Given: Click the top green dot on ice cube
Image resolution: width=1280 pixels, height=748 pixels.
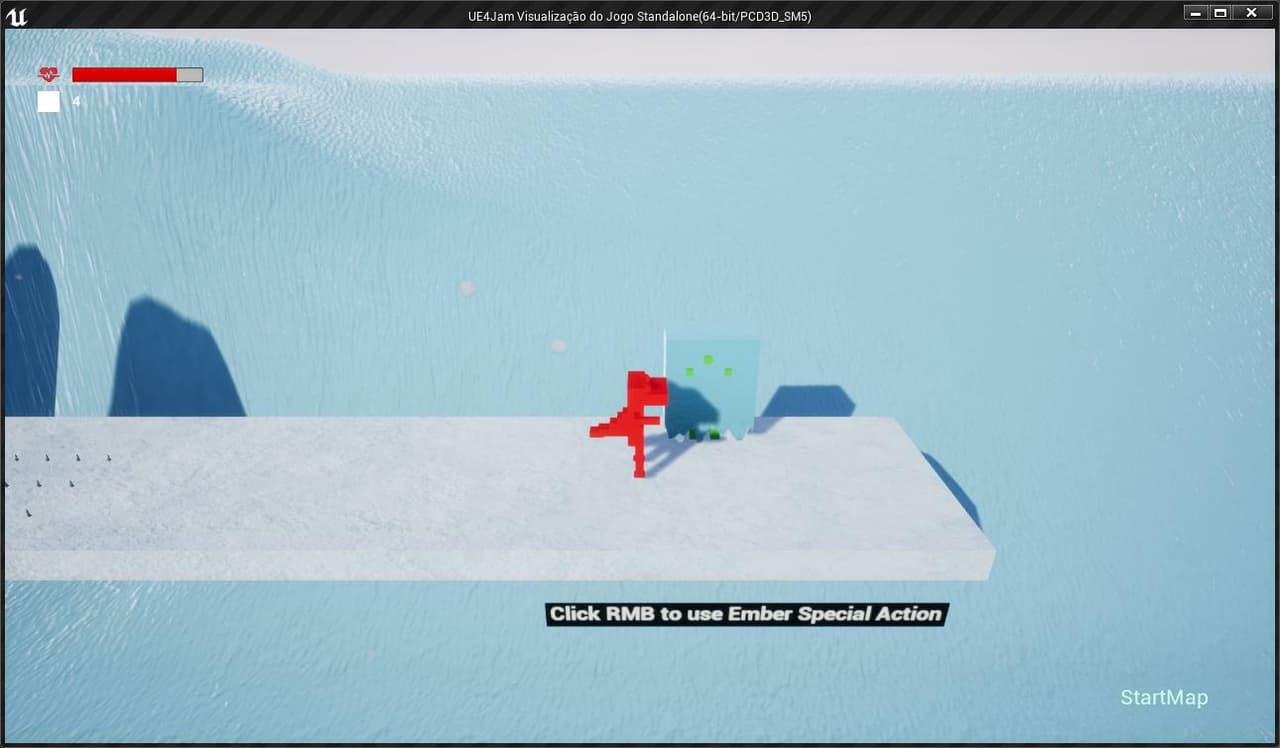Looking at the screenshot, I should (x=708, y=359).
